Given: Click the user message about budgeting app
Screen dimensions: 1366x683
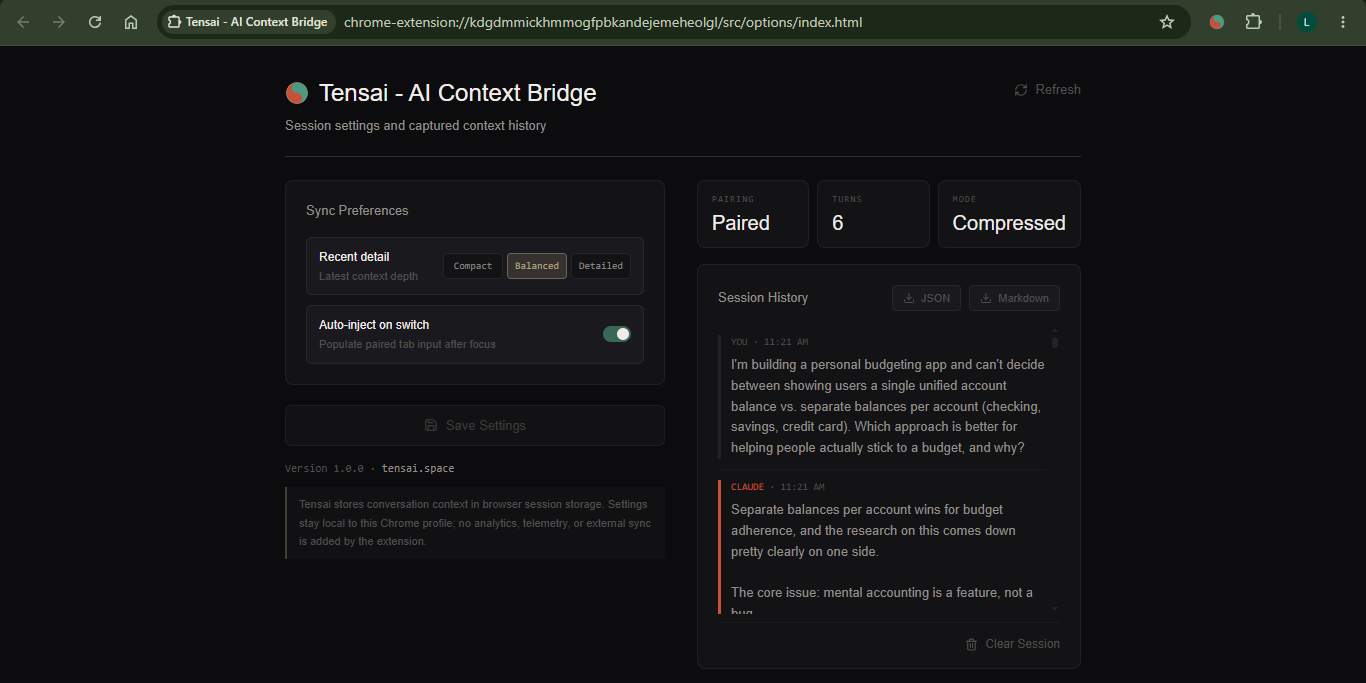Looking at the screenshot, I should coord(888,406).
